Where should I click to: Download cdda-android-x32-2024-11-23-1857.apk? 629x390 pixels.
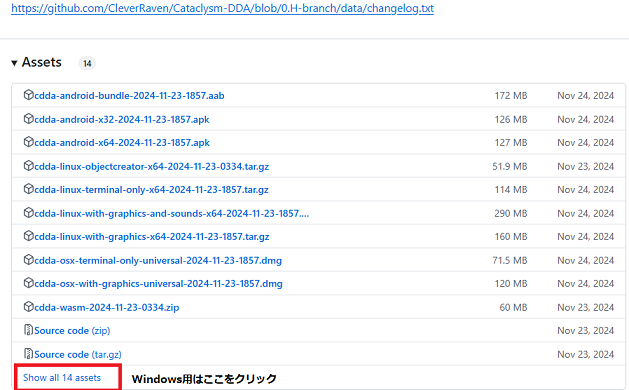click(122, 120)
